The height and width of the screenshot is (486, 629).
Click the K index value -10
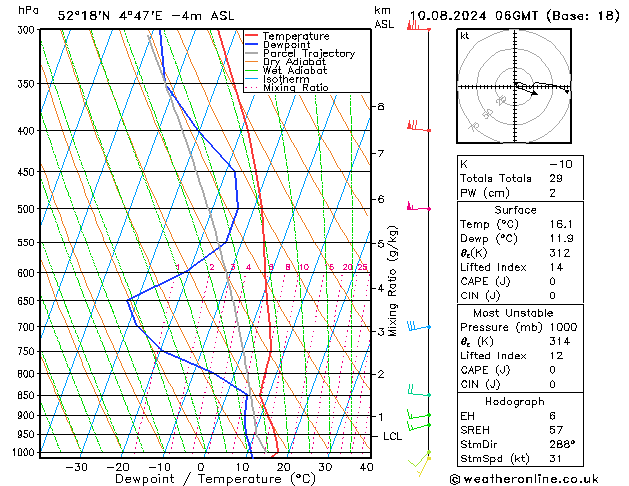561,164
